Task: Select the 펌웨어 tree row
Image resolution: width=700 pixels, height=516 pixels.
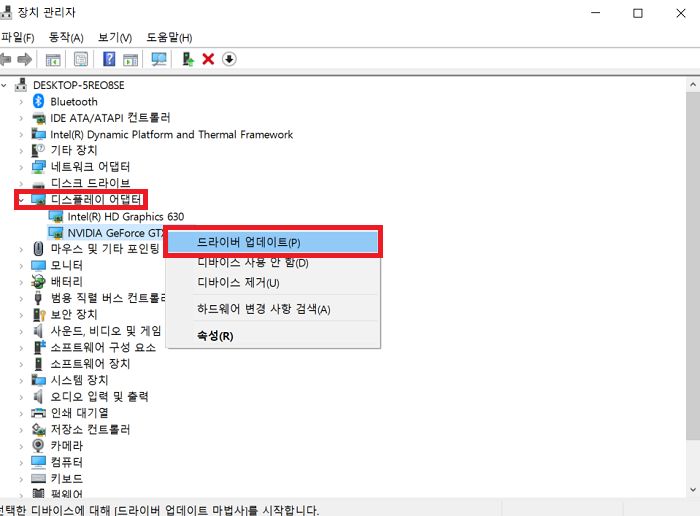Action: pos(66,494)
